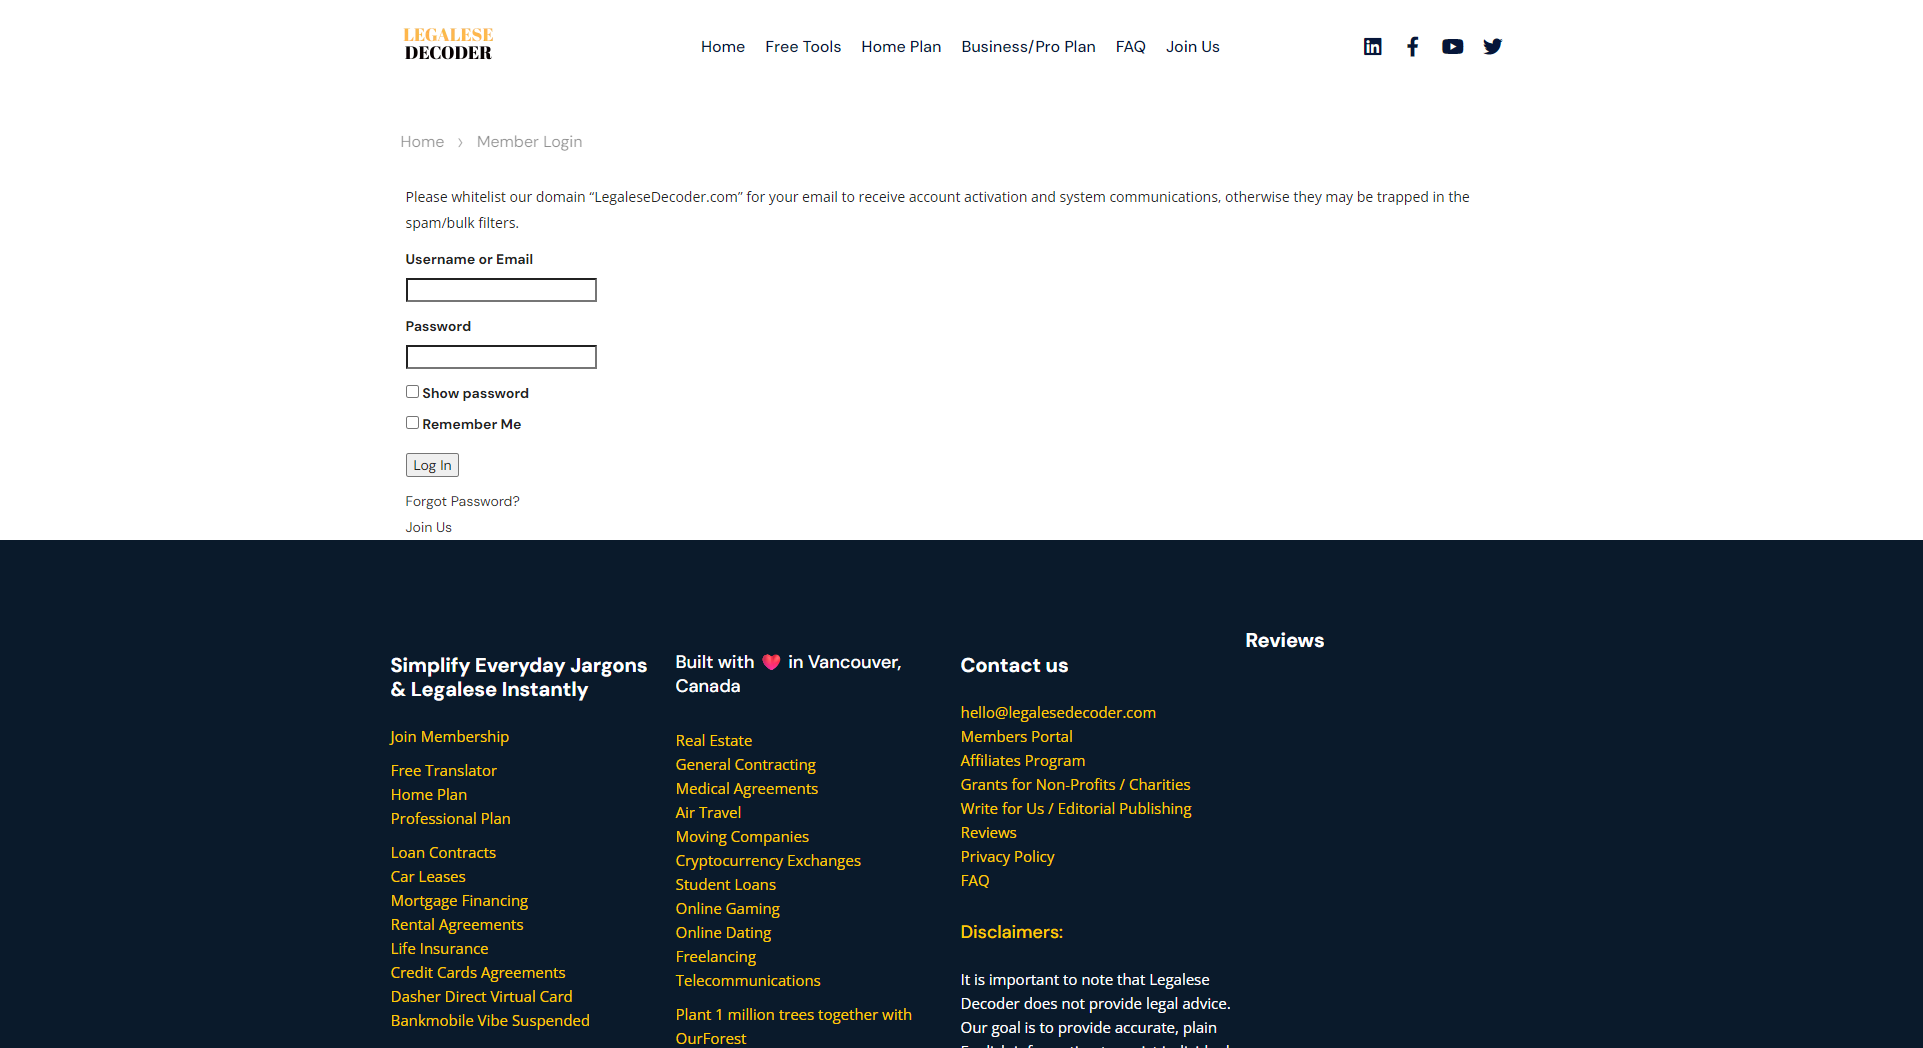Open the Facebook page icon

coord(1412,46)
